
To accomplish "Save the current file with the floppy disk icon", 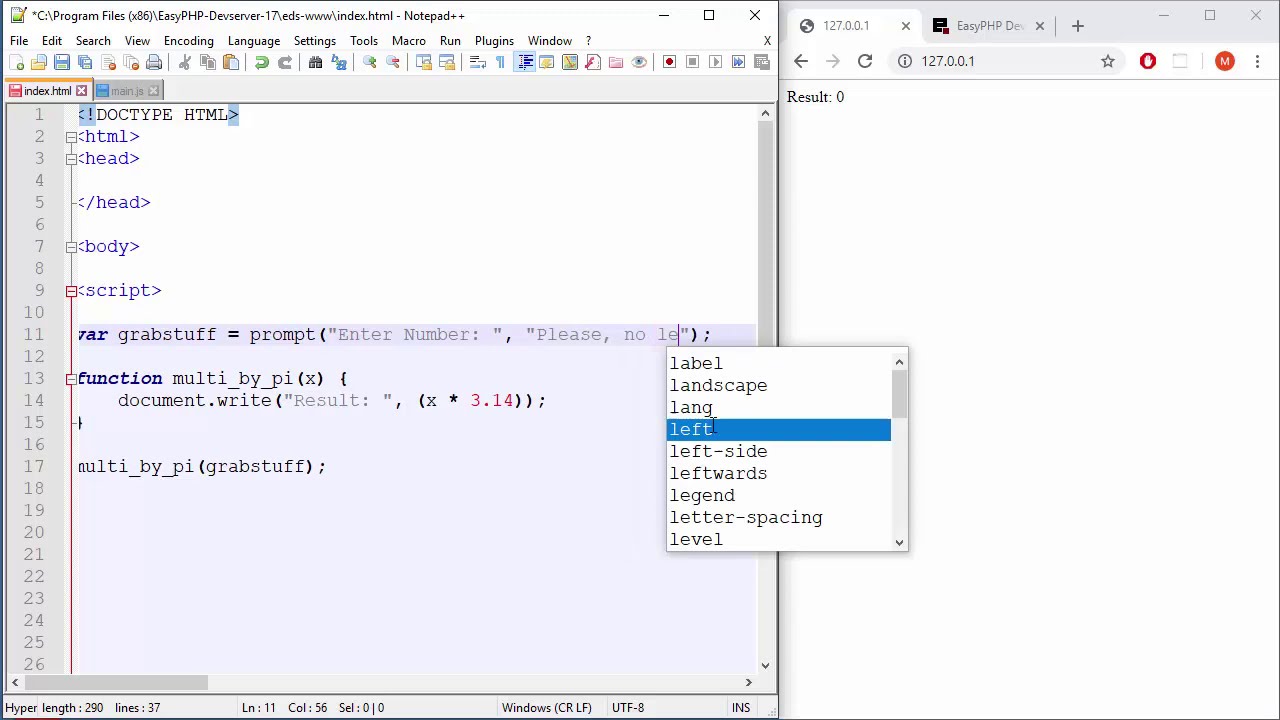I will pos(62,62).
